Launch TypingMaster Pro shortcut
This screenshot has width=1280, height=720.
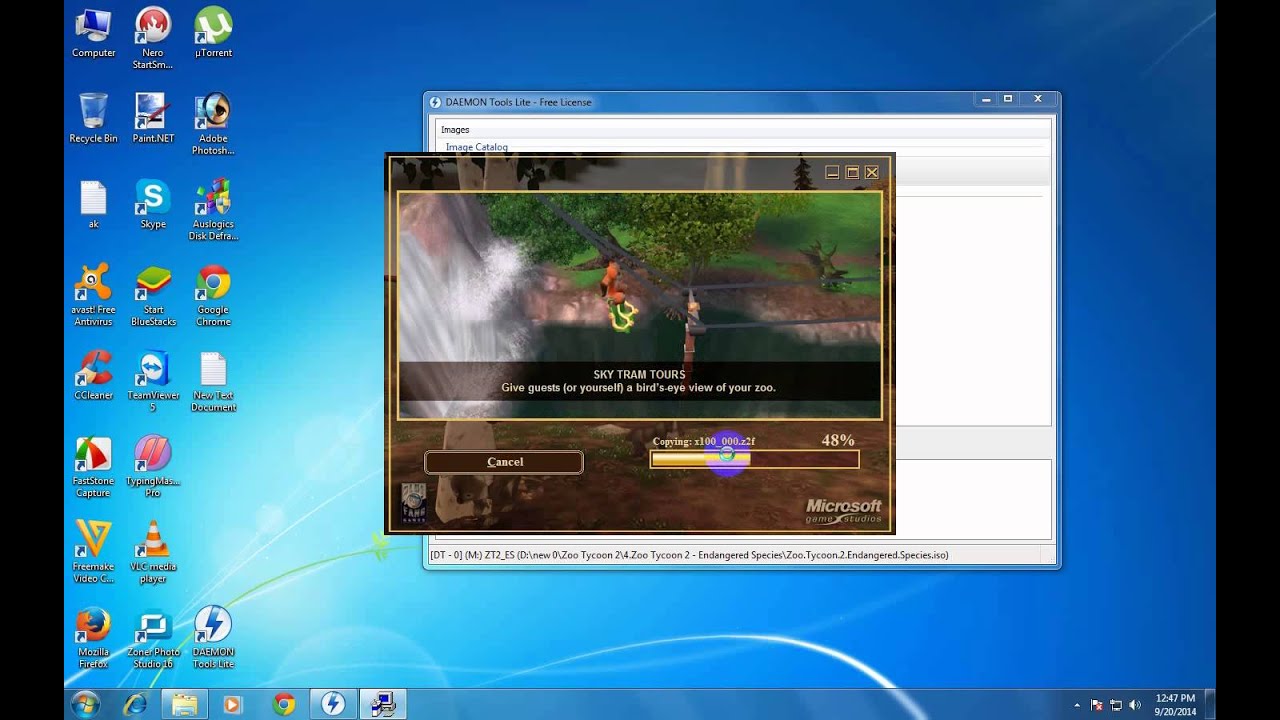click(152, 467)
